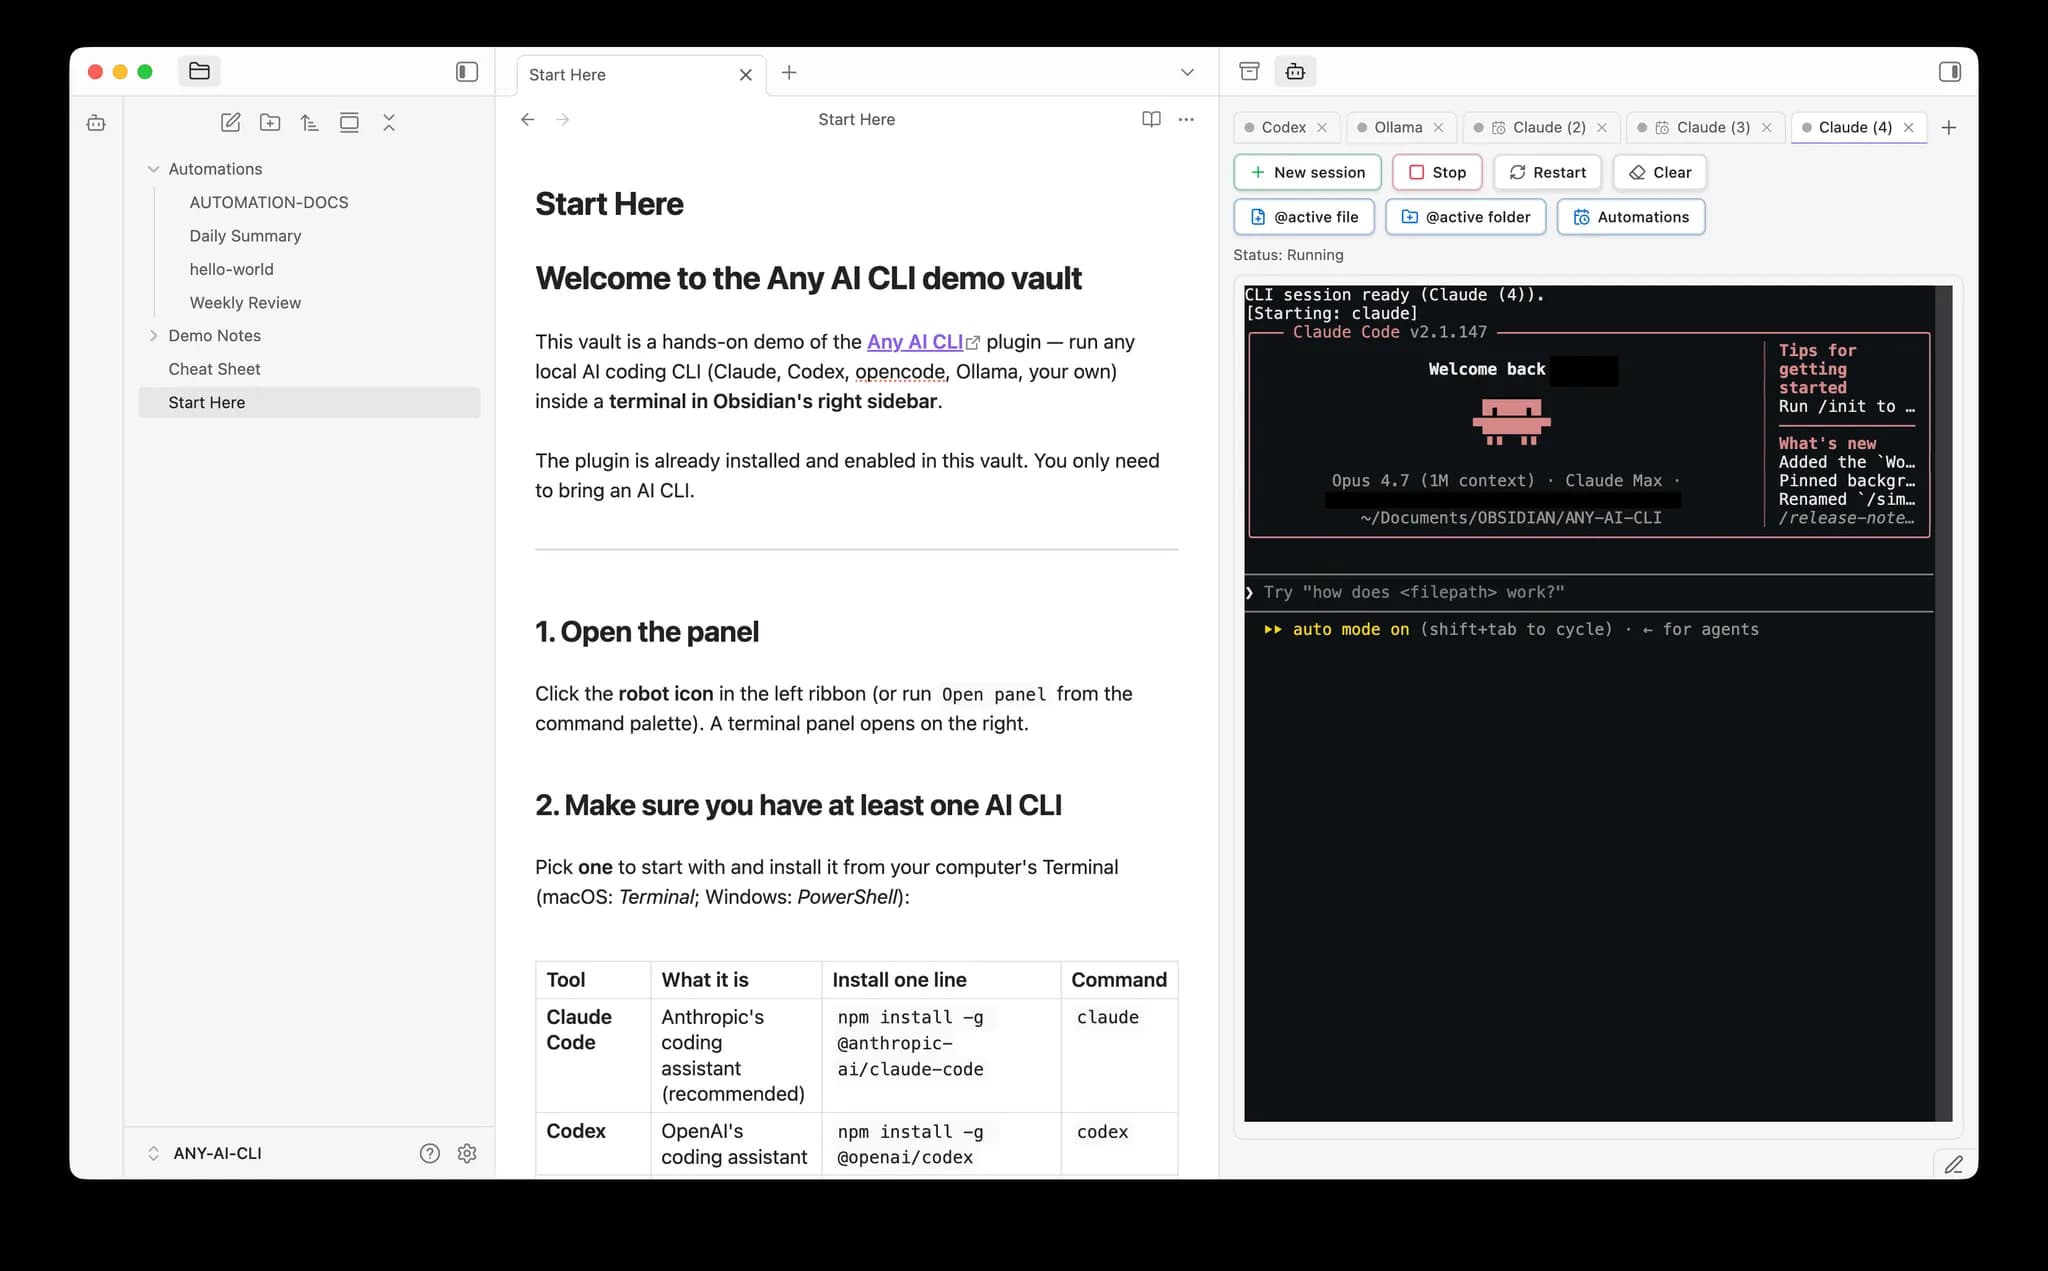Screen dimensions: 2048x1271
Task: Open the note's more options menu
Action: click(x=1186, y=119)
